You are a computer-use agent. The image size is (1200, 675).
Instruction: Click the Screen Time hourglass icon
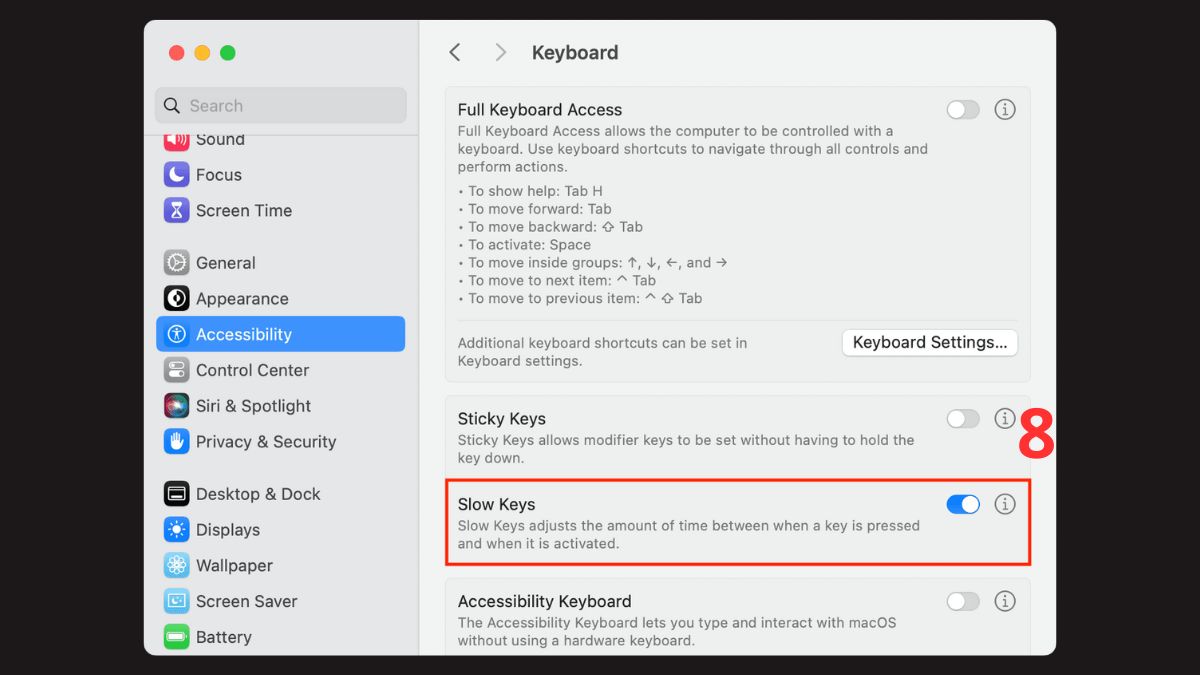[x=177, y=211]
